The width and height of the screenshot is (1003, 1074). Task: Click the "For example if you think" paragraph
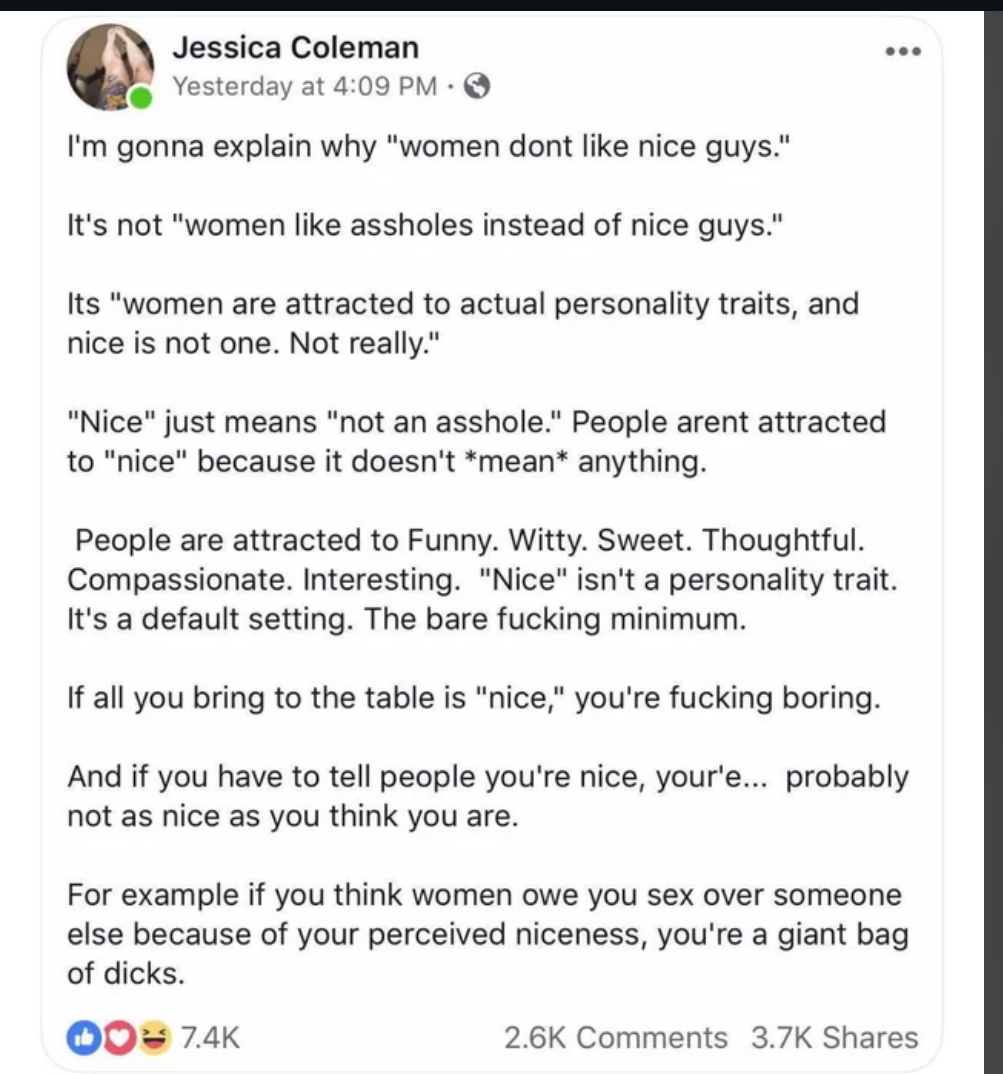[488, 934]
